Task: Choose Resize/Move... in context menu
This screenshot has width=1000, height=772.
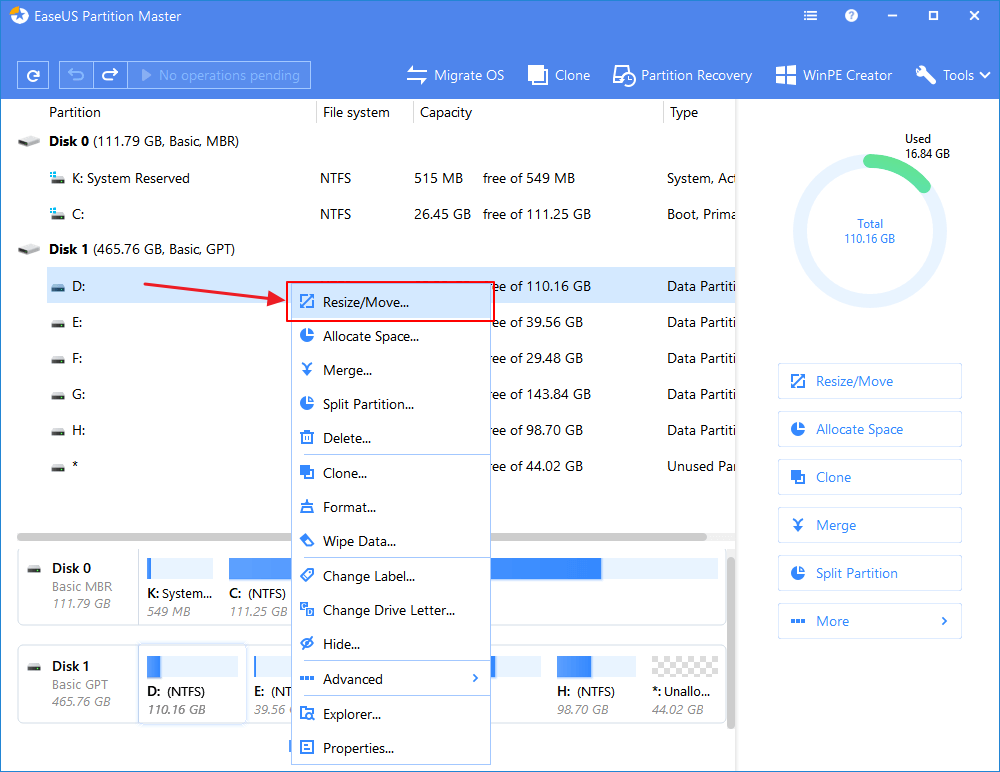Action: point(390,302)
